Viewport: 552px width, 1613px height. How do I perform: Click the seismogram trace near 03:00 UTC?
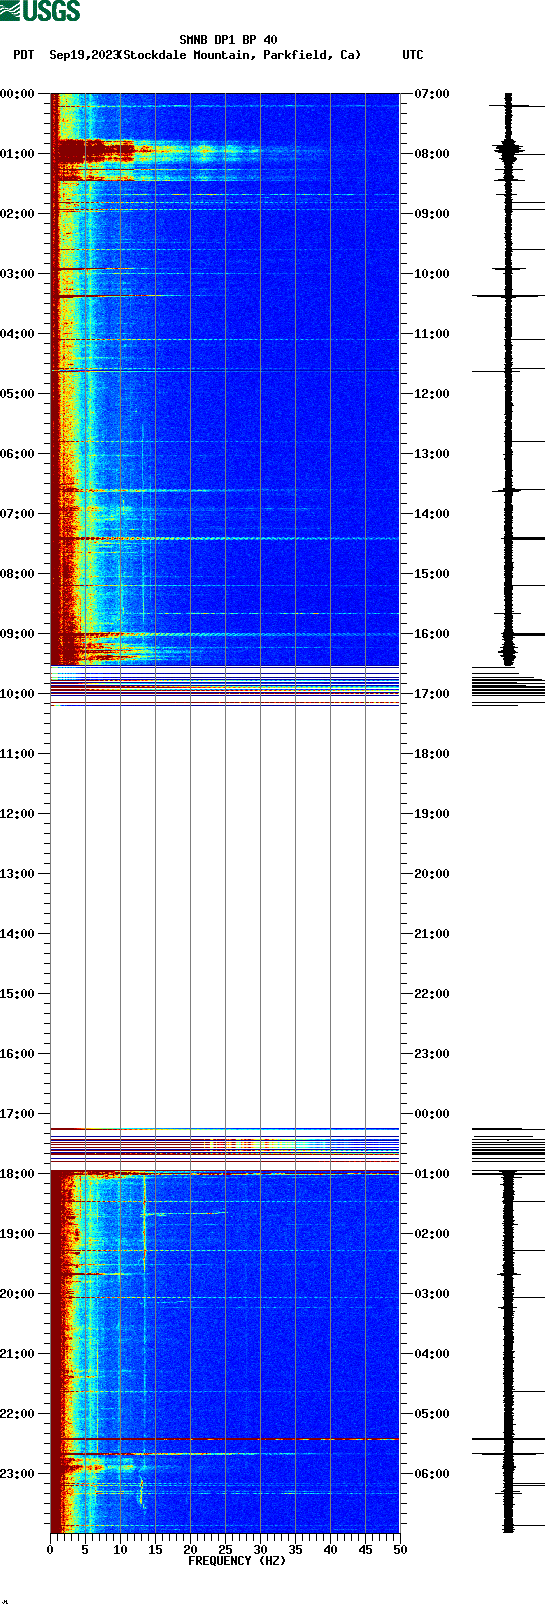[509, 1294]
